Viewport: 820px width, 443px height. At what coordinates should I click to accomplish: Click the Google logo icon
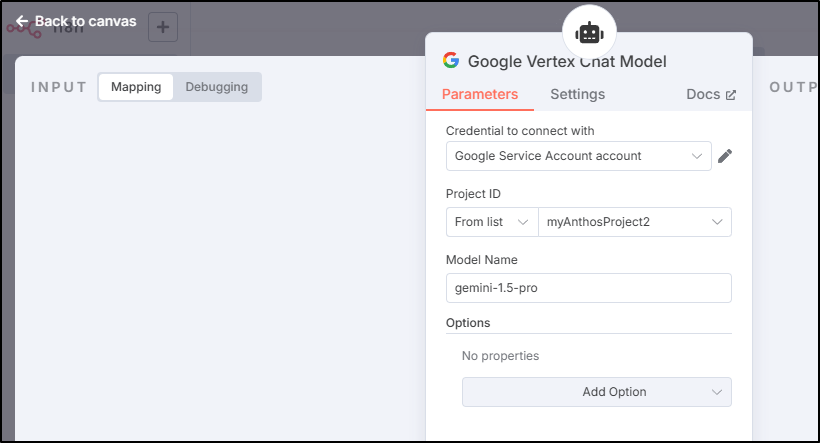pyautogui.click(x=451, y=61)
